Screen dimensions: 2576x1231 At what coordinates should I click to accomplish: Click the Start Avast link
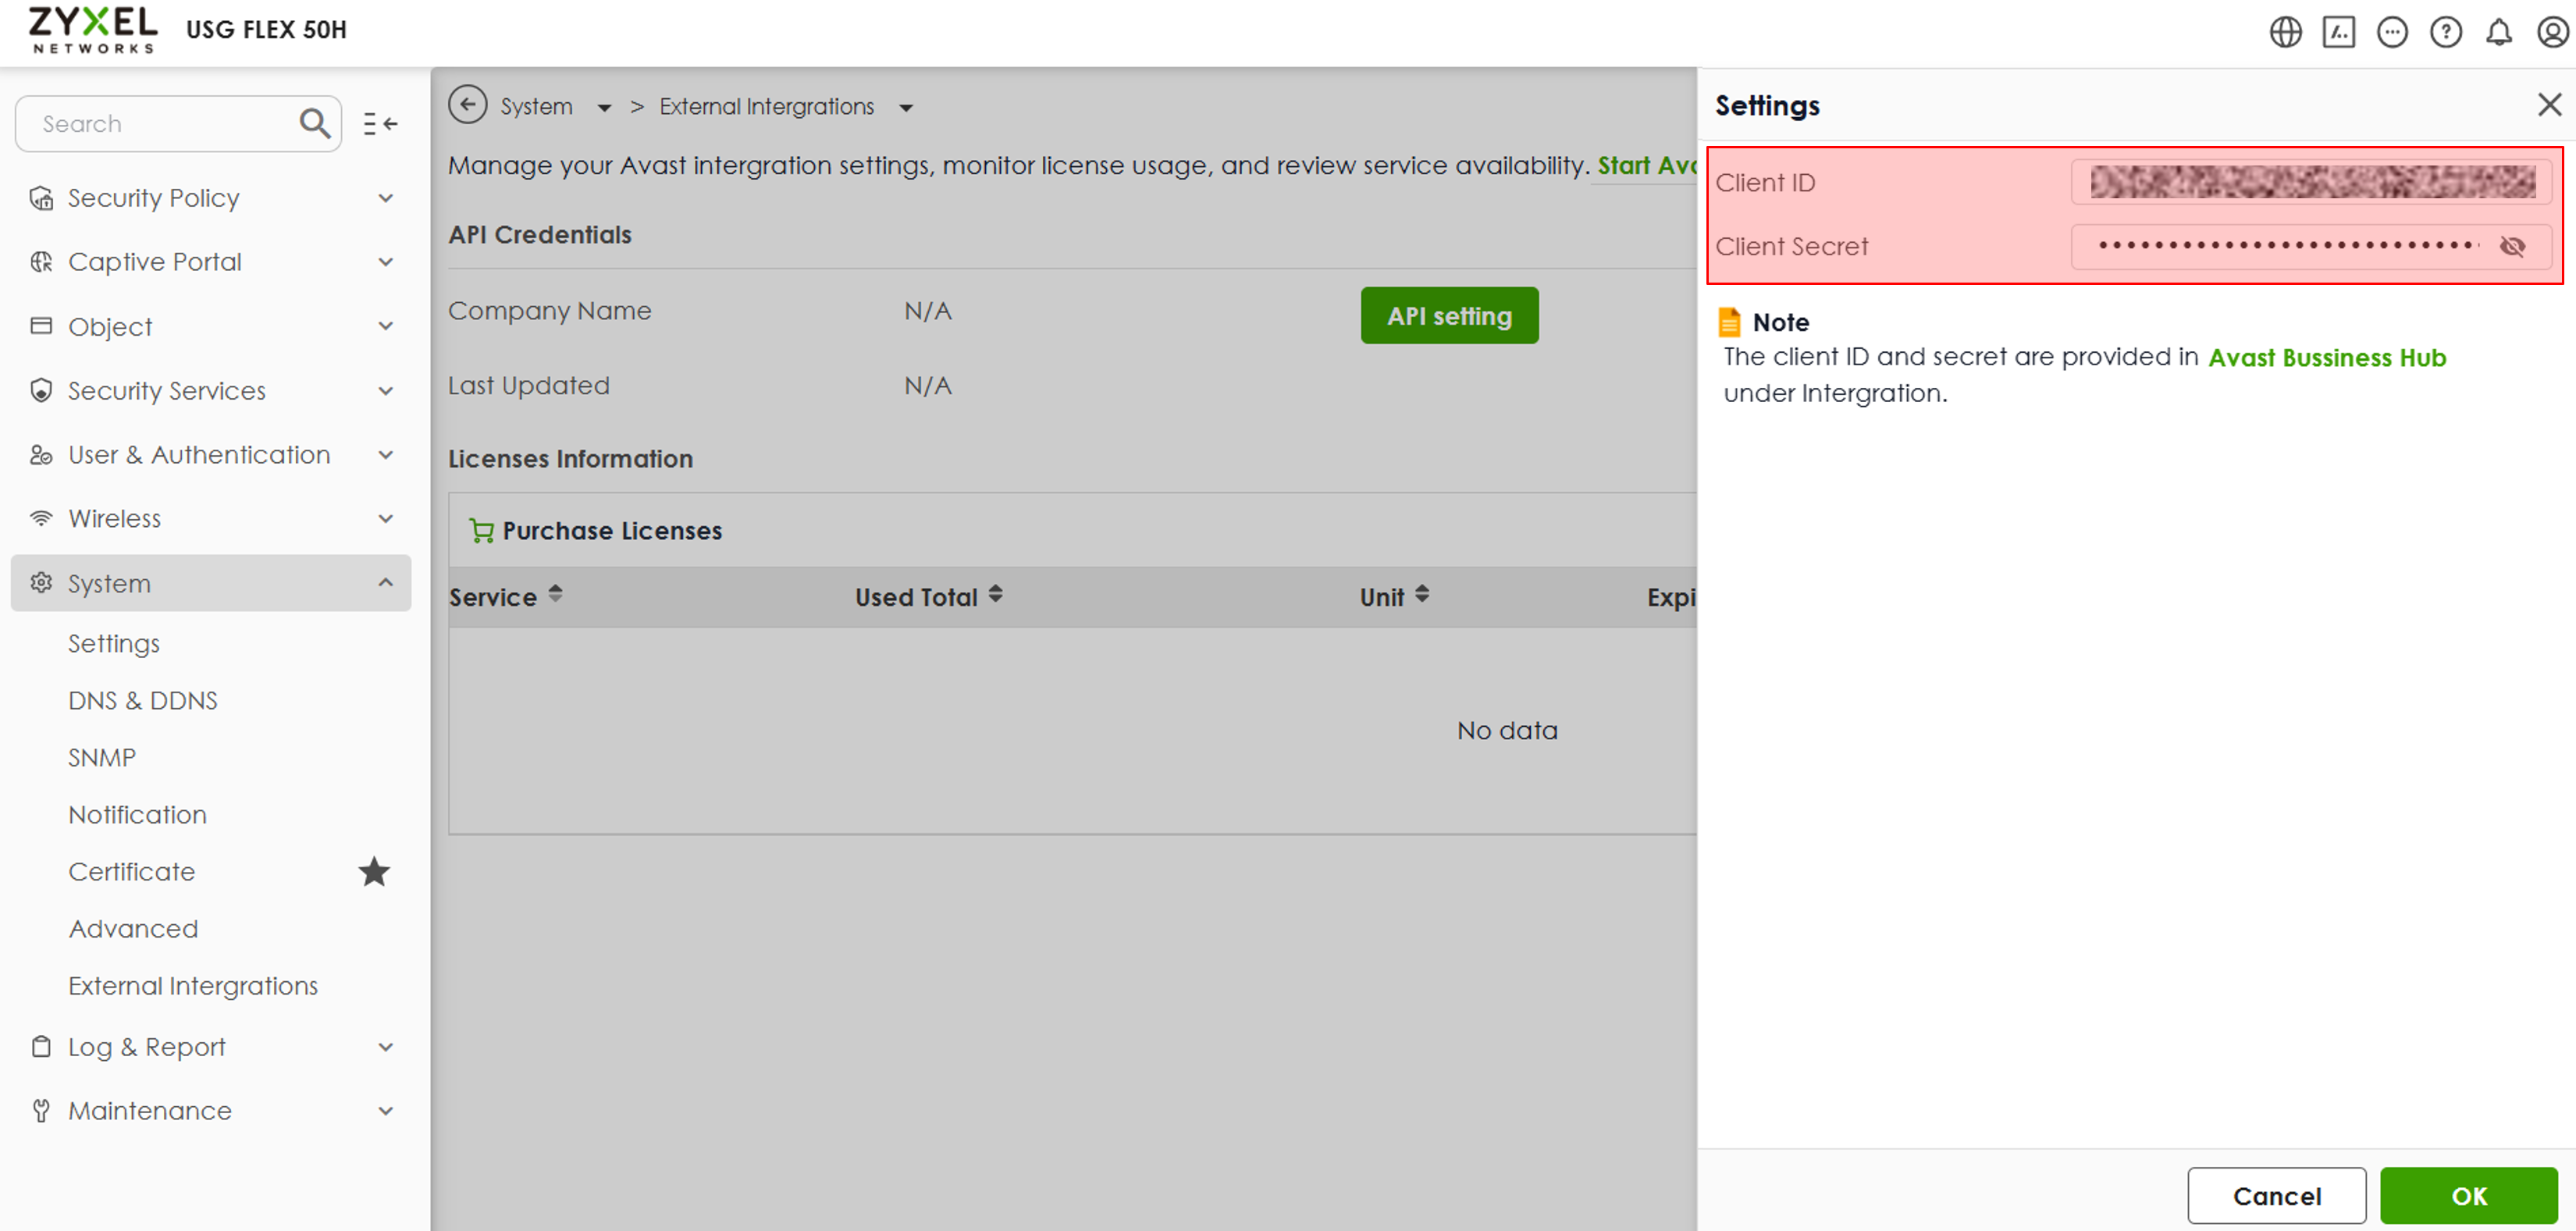tap(1647, 165)
